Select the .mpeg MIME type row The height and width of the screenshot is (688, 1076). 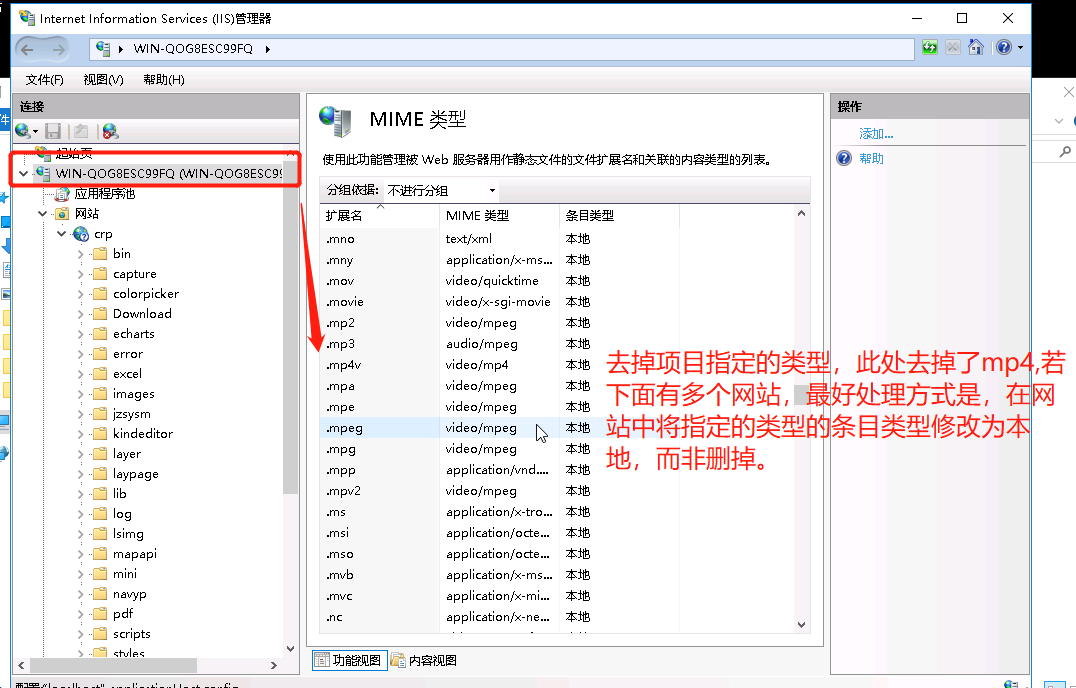pos(400,427)
